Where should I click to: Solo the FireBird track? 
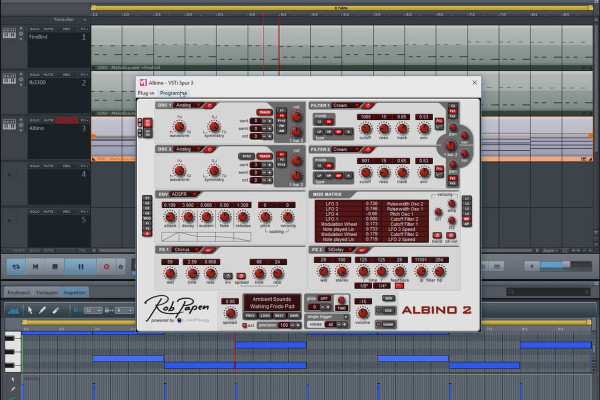[x=35, y=29]
